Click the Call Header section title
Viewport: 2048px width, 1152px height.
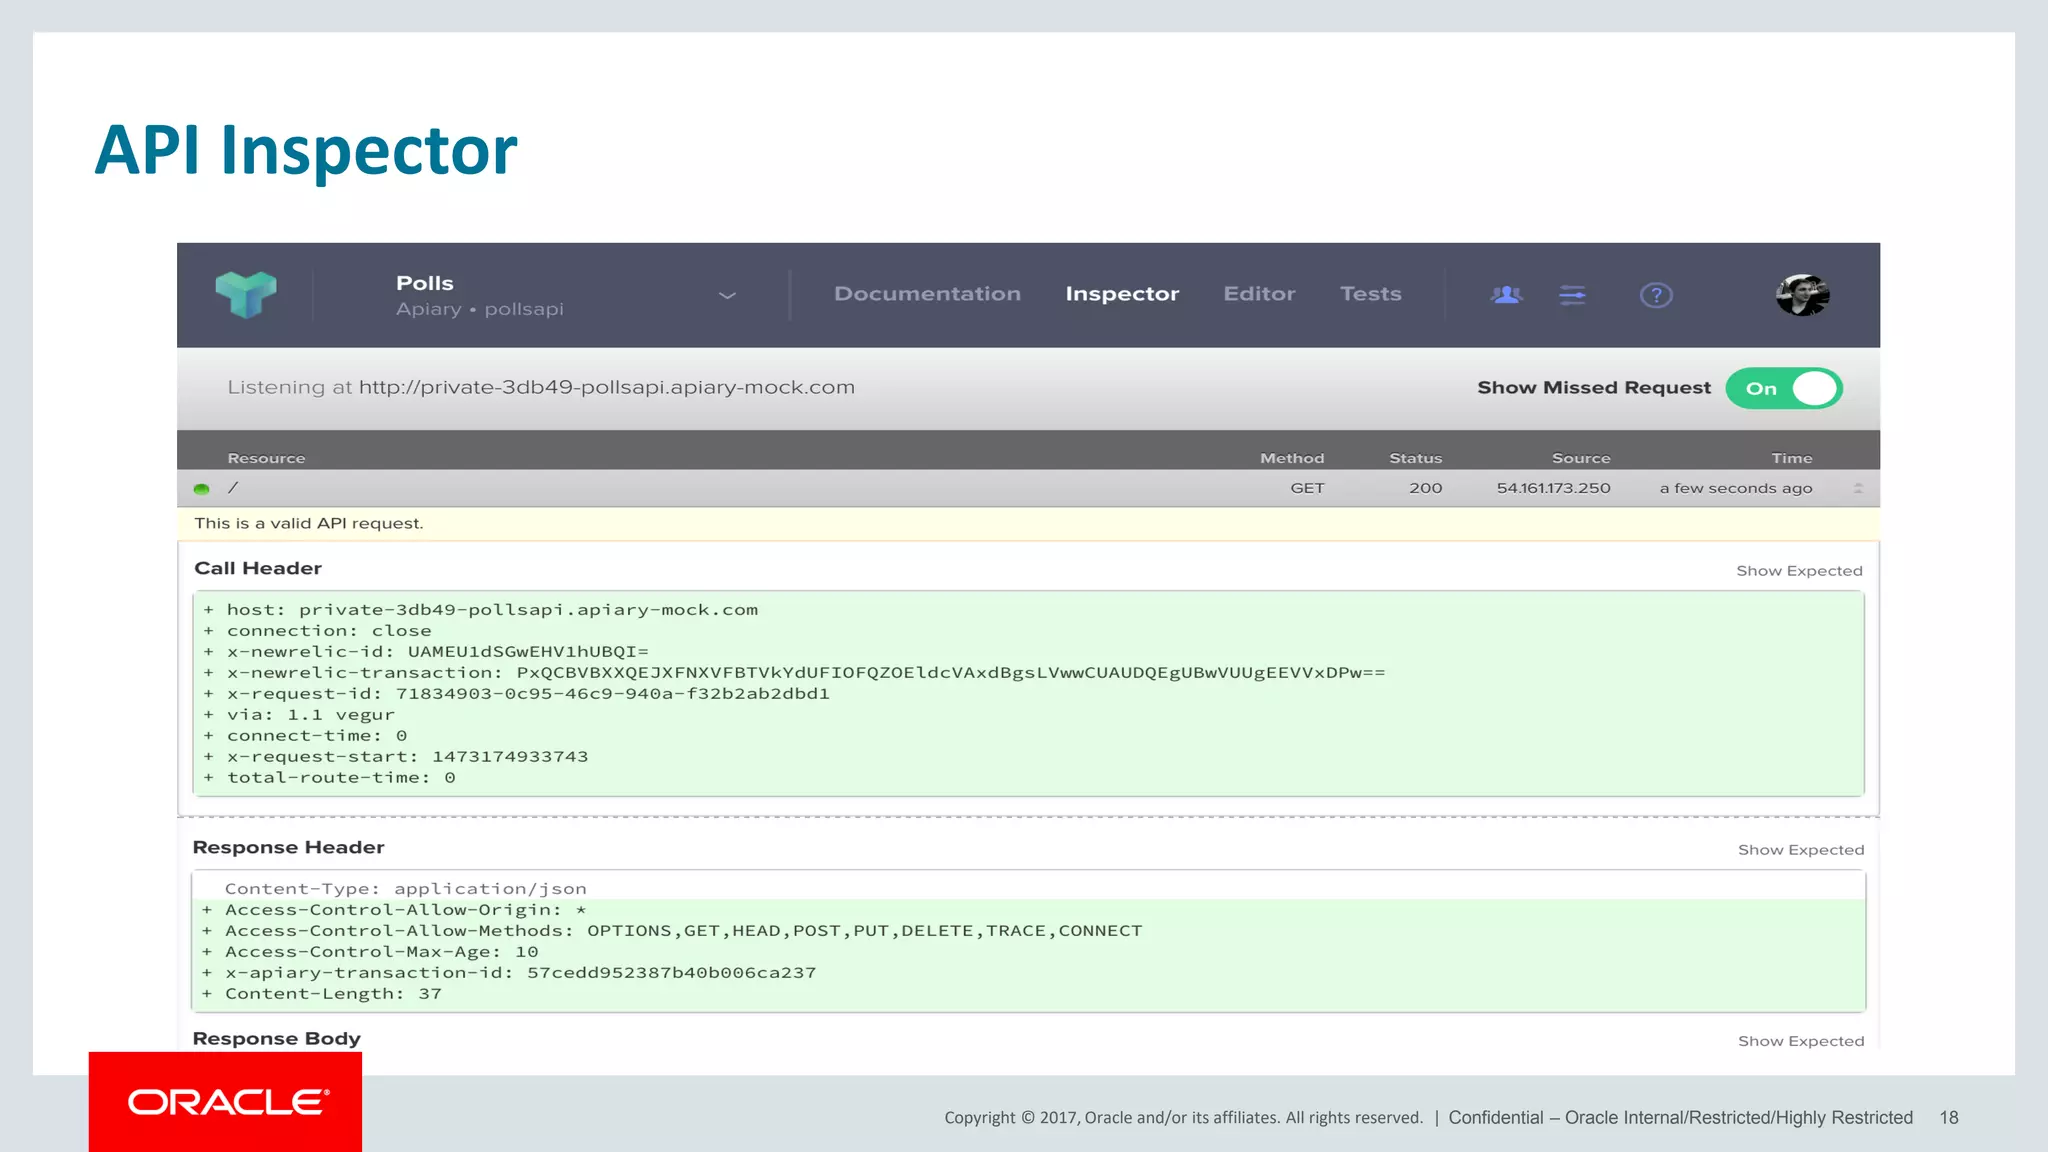[257, 568]
